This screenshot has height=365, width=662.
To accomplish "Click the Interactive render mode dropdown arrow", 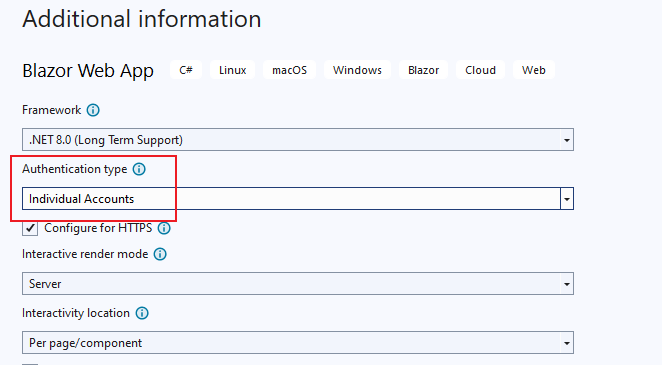I will [x=567, y=284].
